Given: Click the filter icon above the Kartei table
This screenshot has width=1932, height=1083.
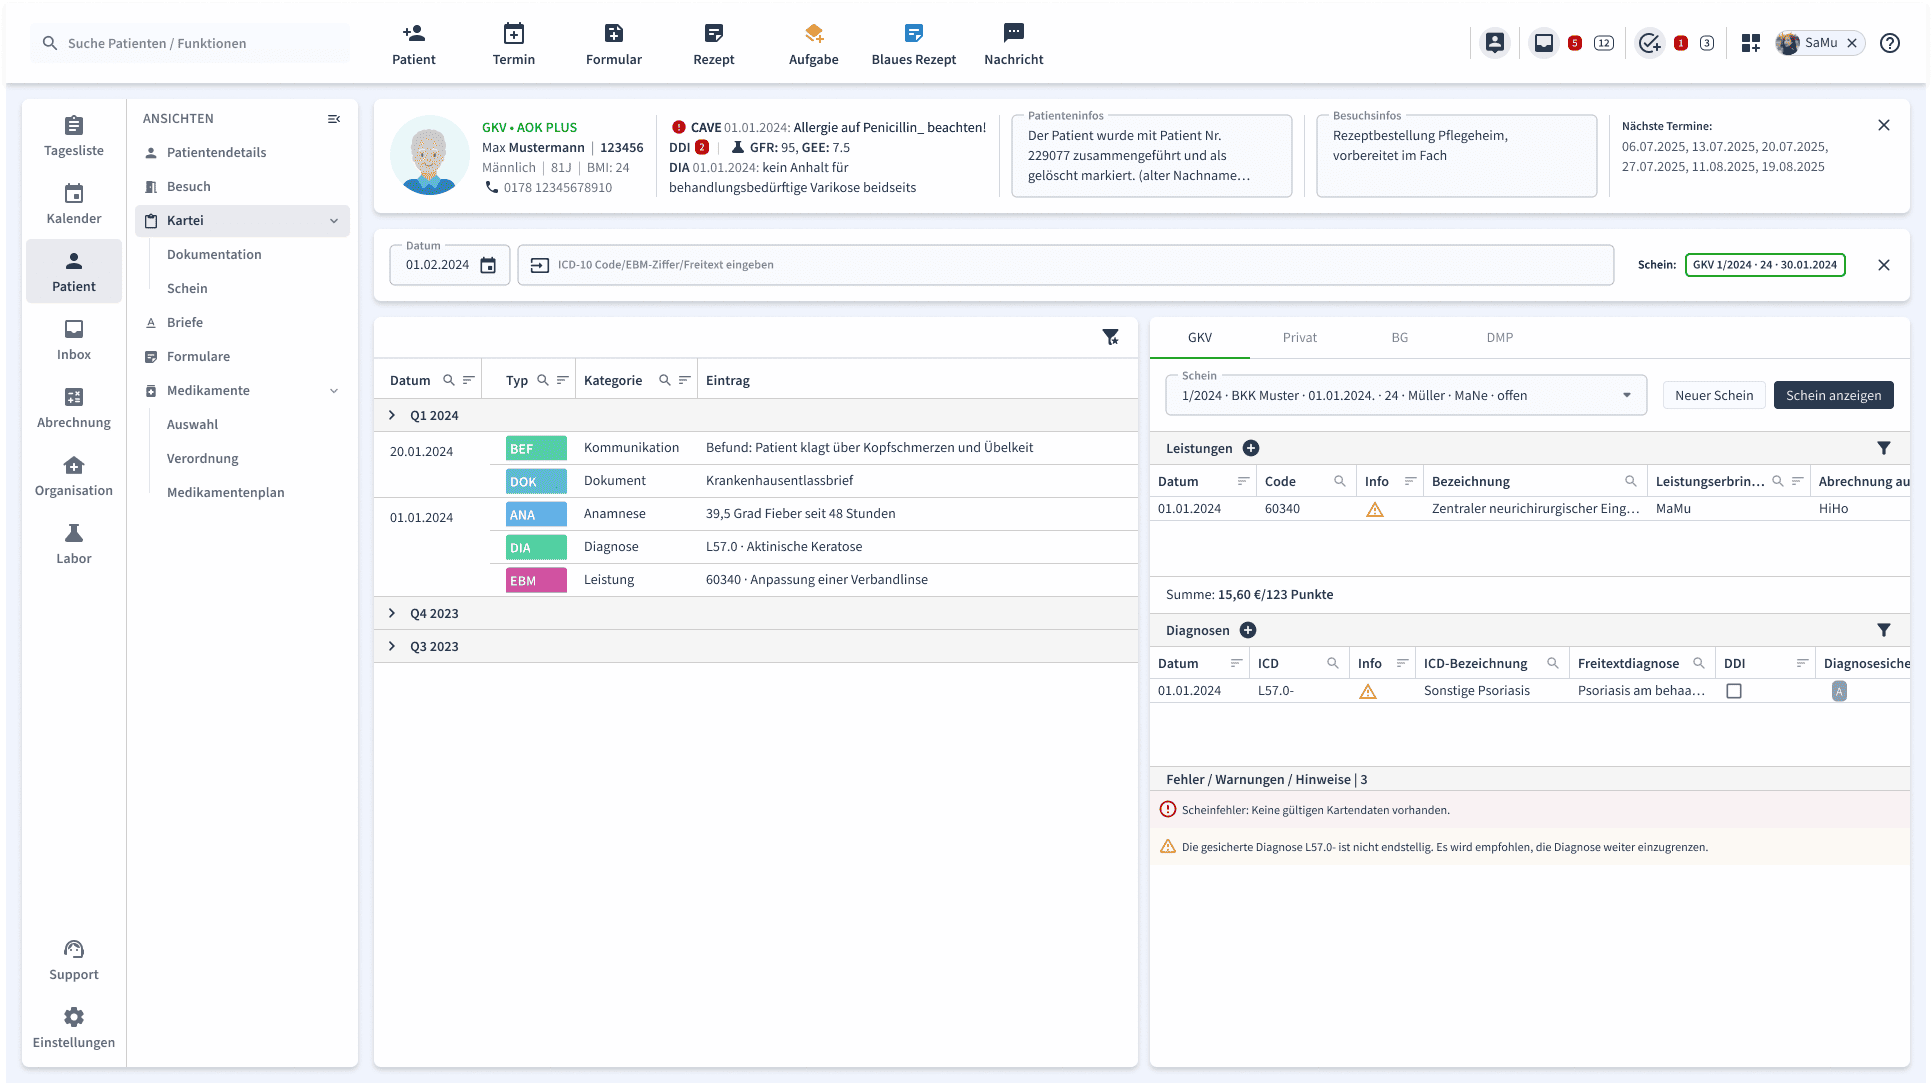Looking at the screenshot, I should (1110, 337).
